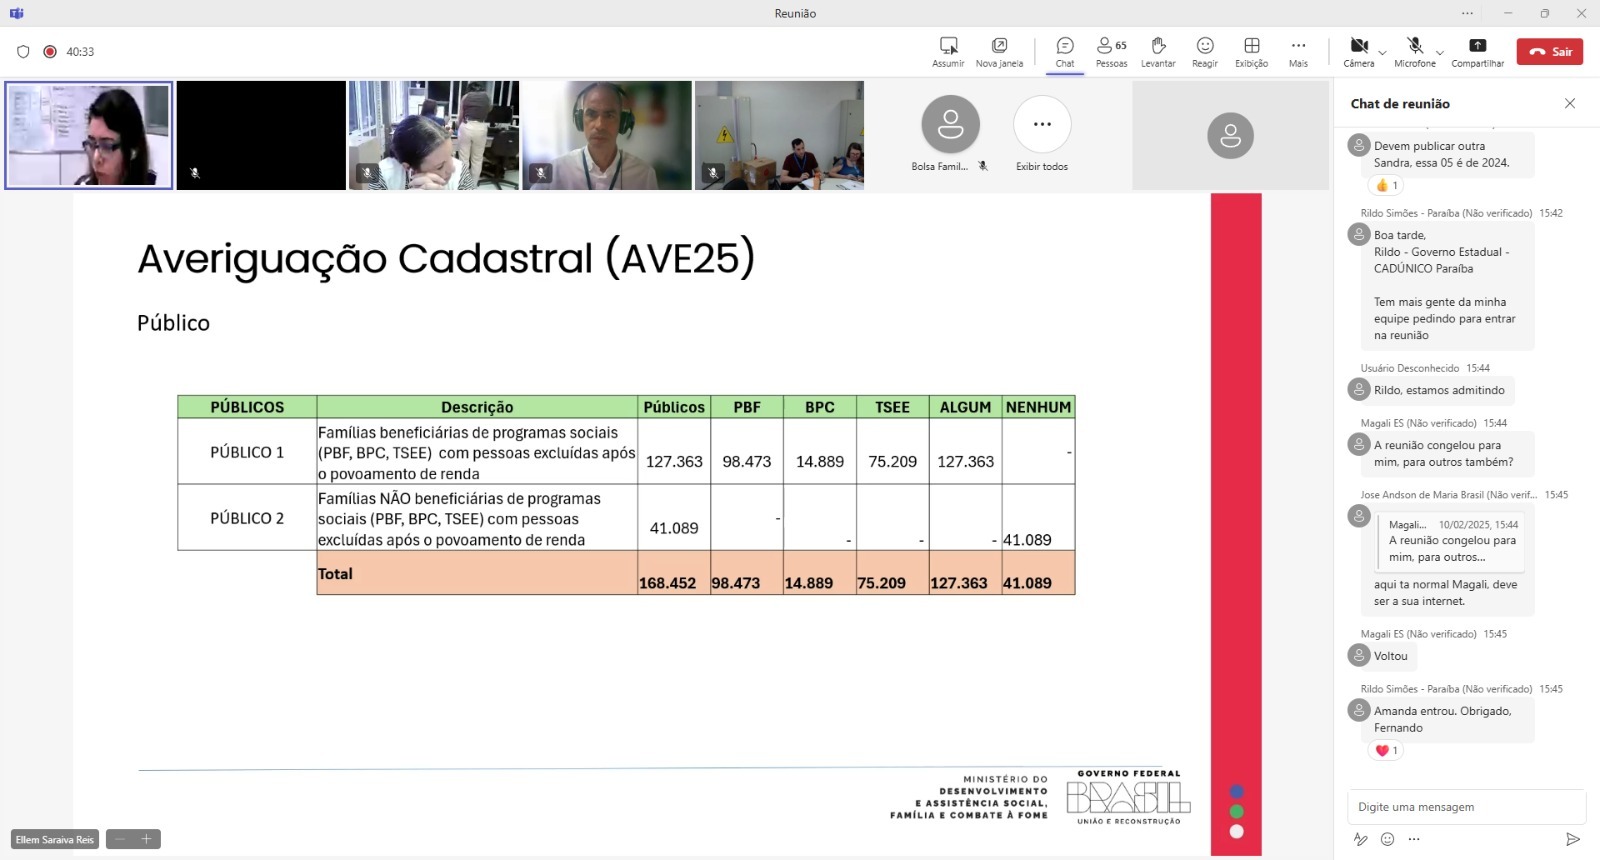The image size is (1600, 860).
Task: Expand the camera options dropdown arrow
Action: pyautogui.click(x=1382, y=52)
